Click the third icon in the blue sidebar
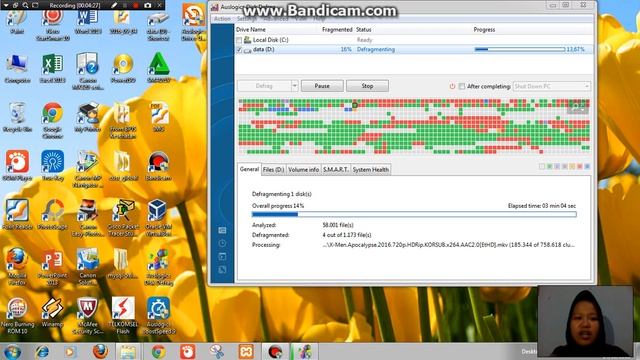The image size is (640, 360). pos(222,257)
